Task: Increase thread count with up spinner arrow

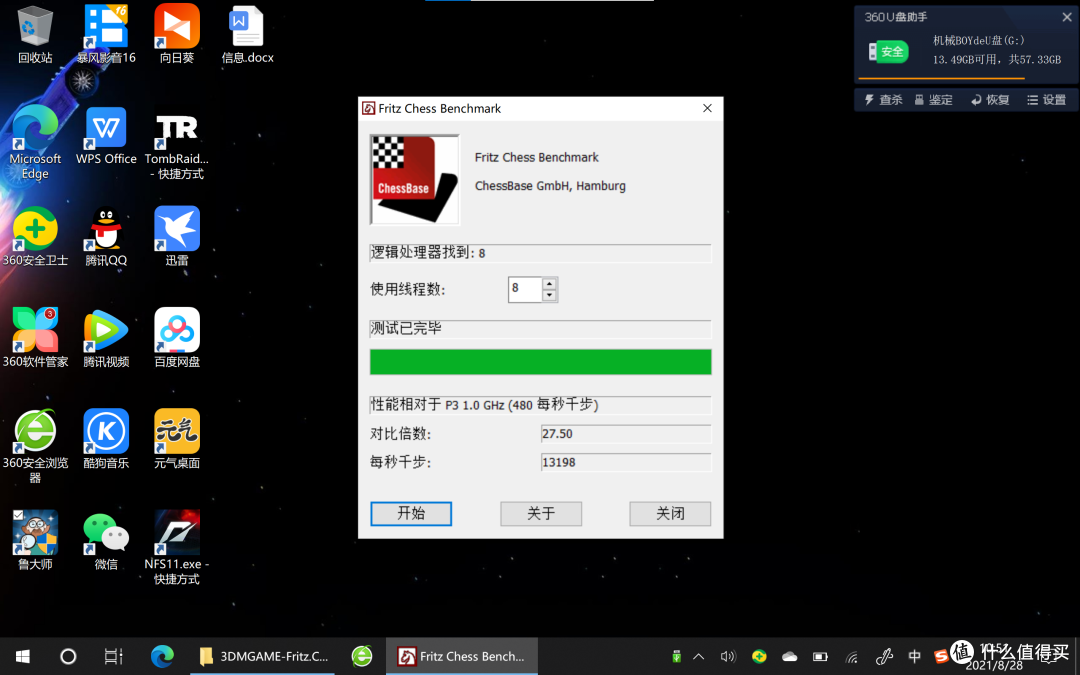Action: click(549, 283)
